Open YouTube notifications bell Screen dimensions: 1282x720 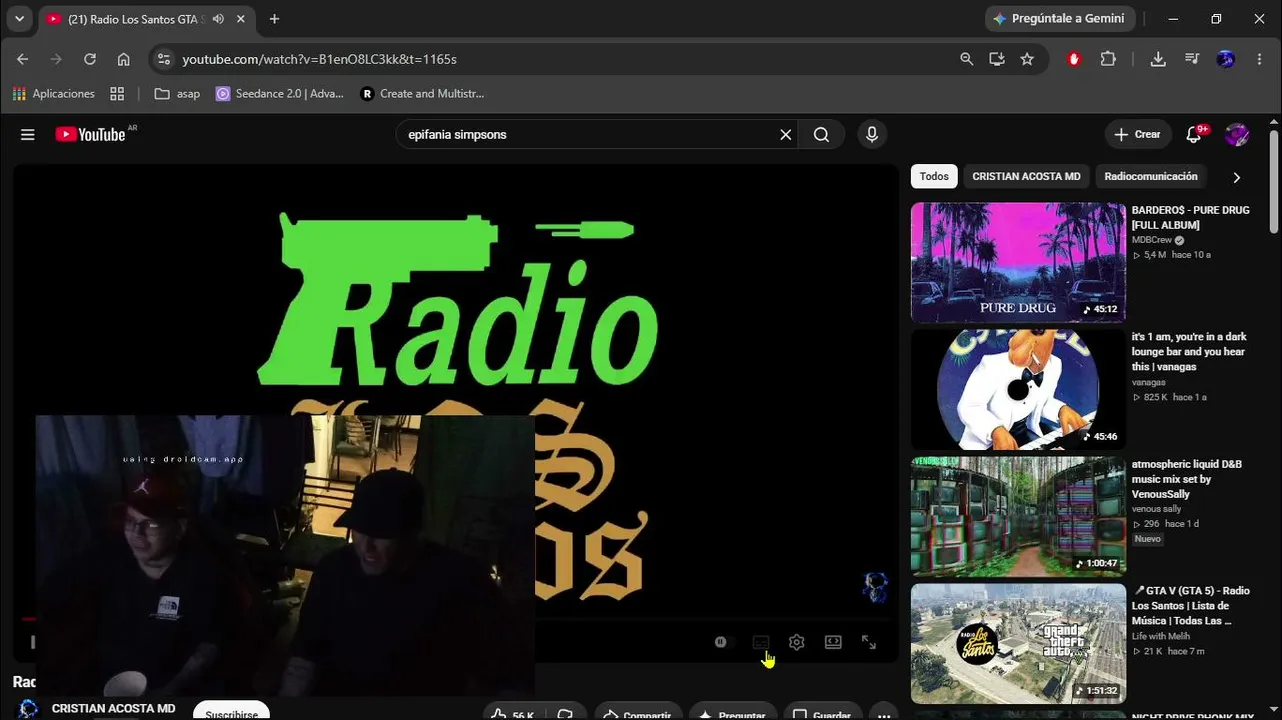pyautogui.click(x=1194, y=135)
